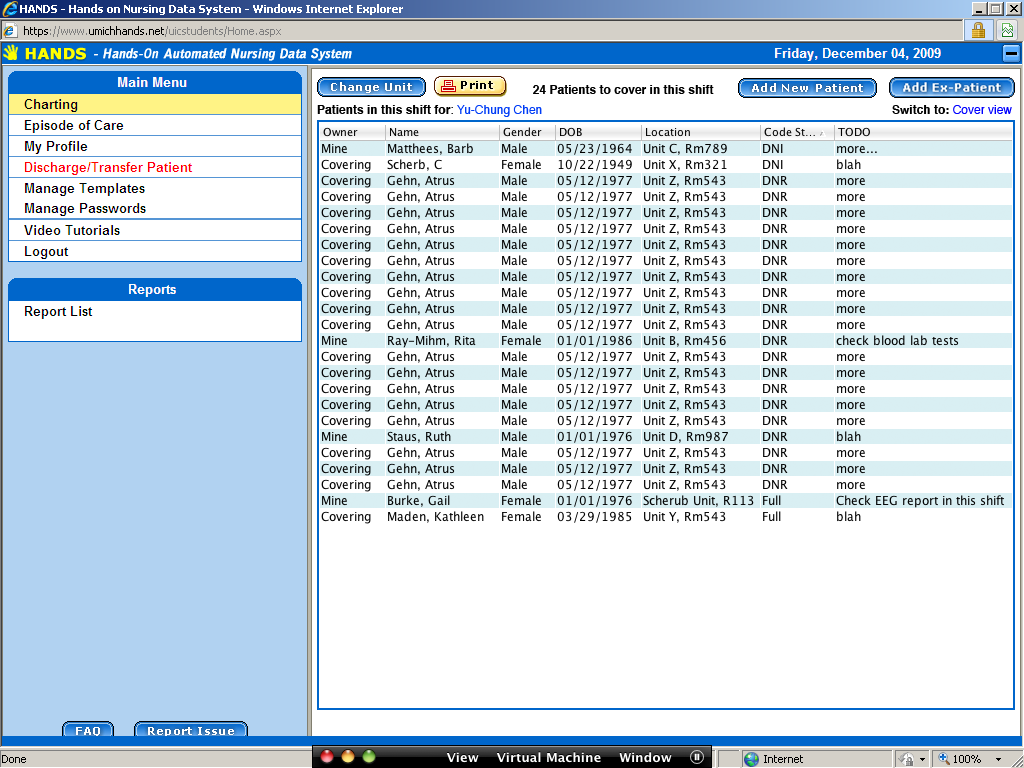Select patient row Staus, Ruth
The width and height of the screenshot is (1024, 768).
665,436
